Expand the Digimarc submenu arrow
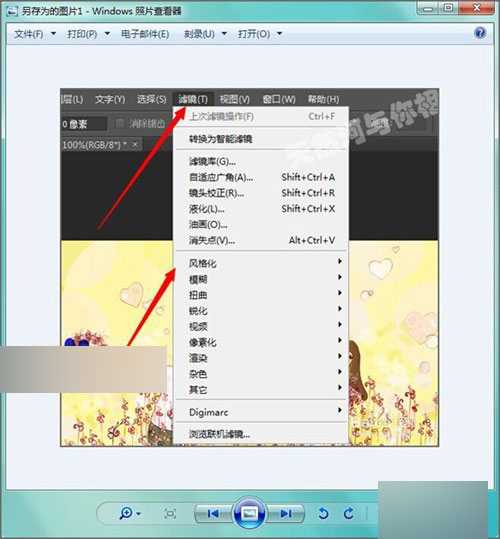The height and width of the screenshot is (539, 500). click(x=340, y=410)
